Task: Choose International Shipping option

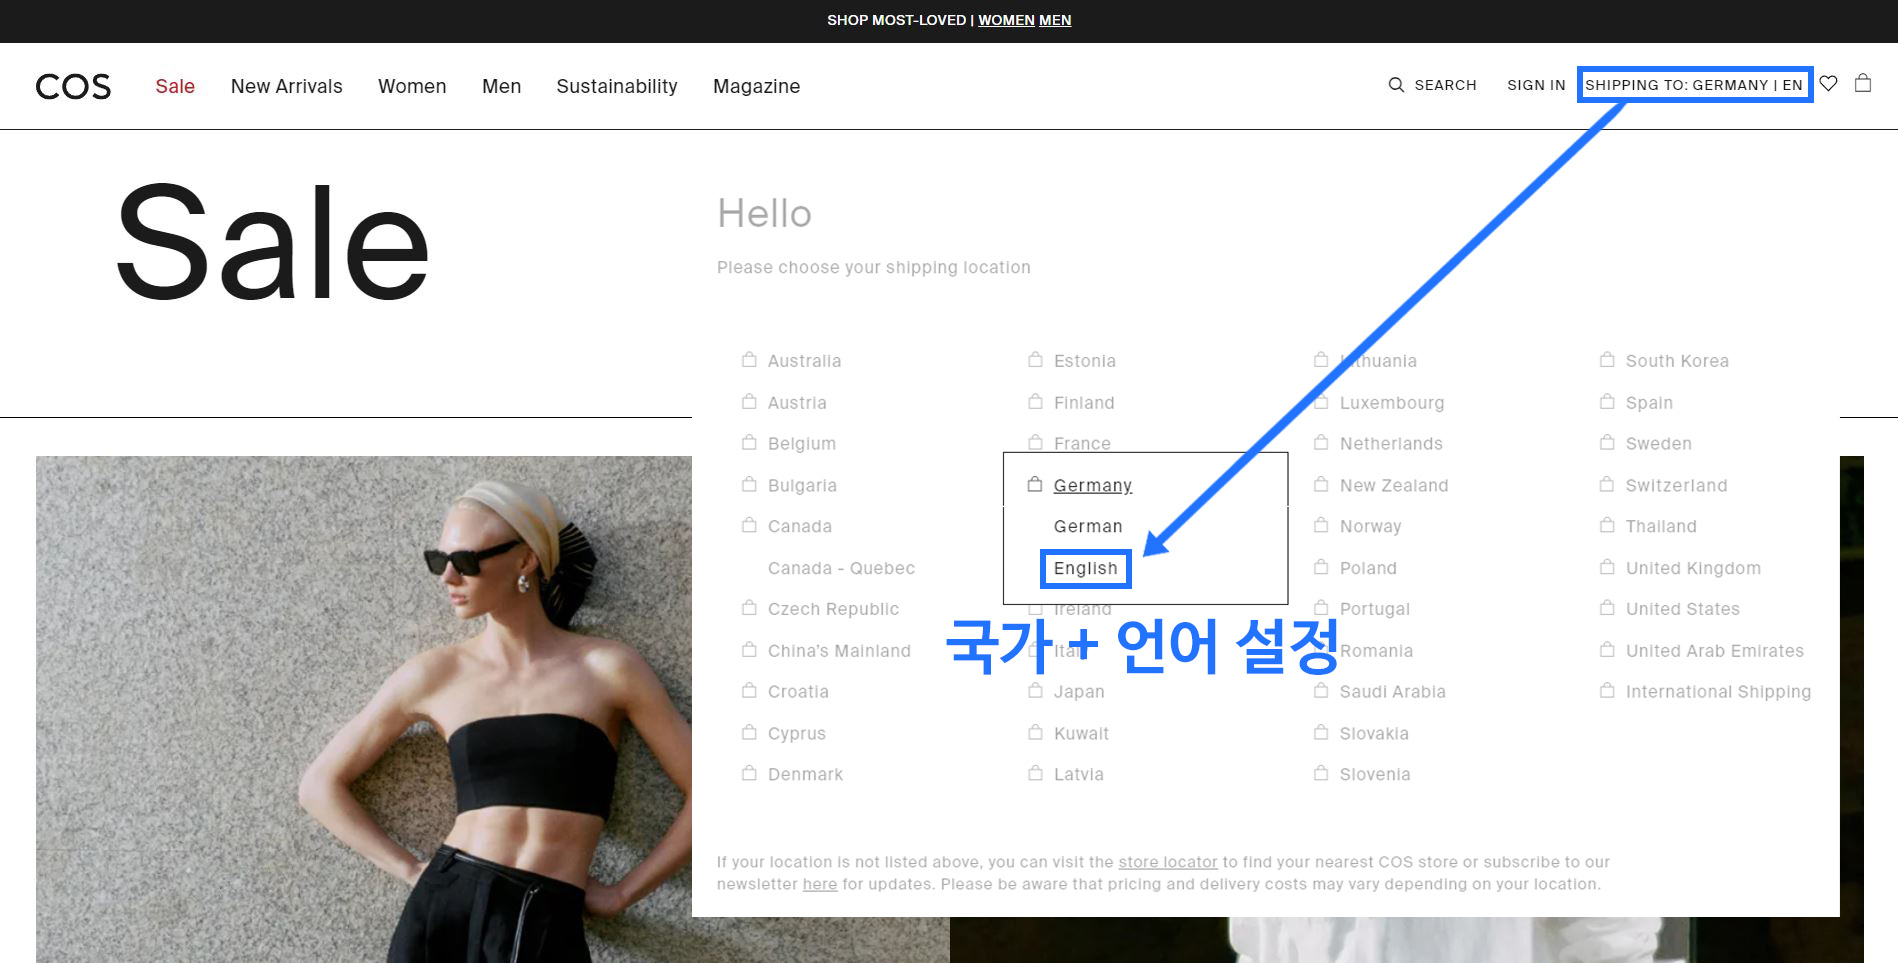Action: coord(1718,693)
